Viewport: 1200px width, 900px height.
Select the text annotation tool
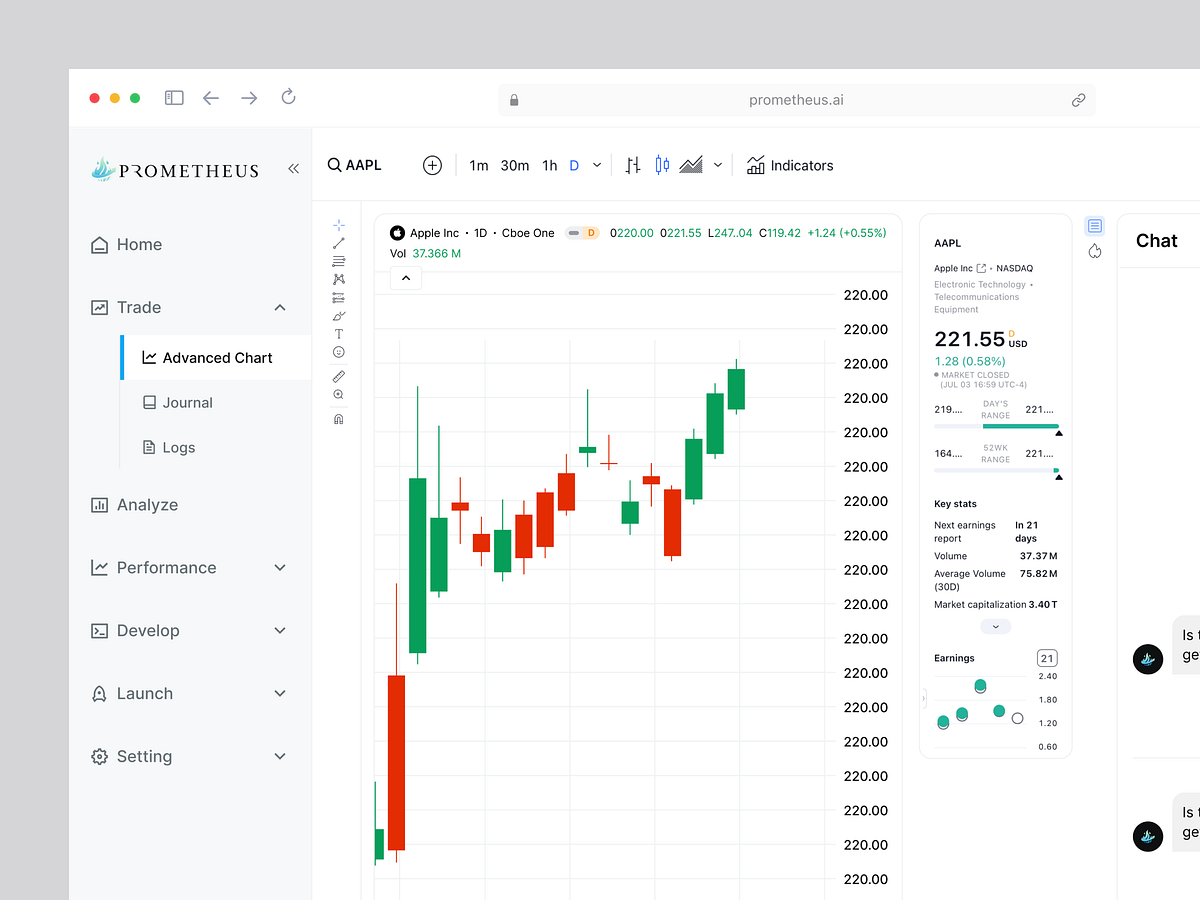(339, 334)
